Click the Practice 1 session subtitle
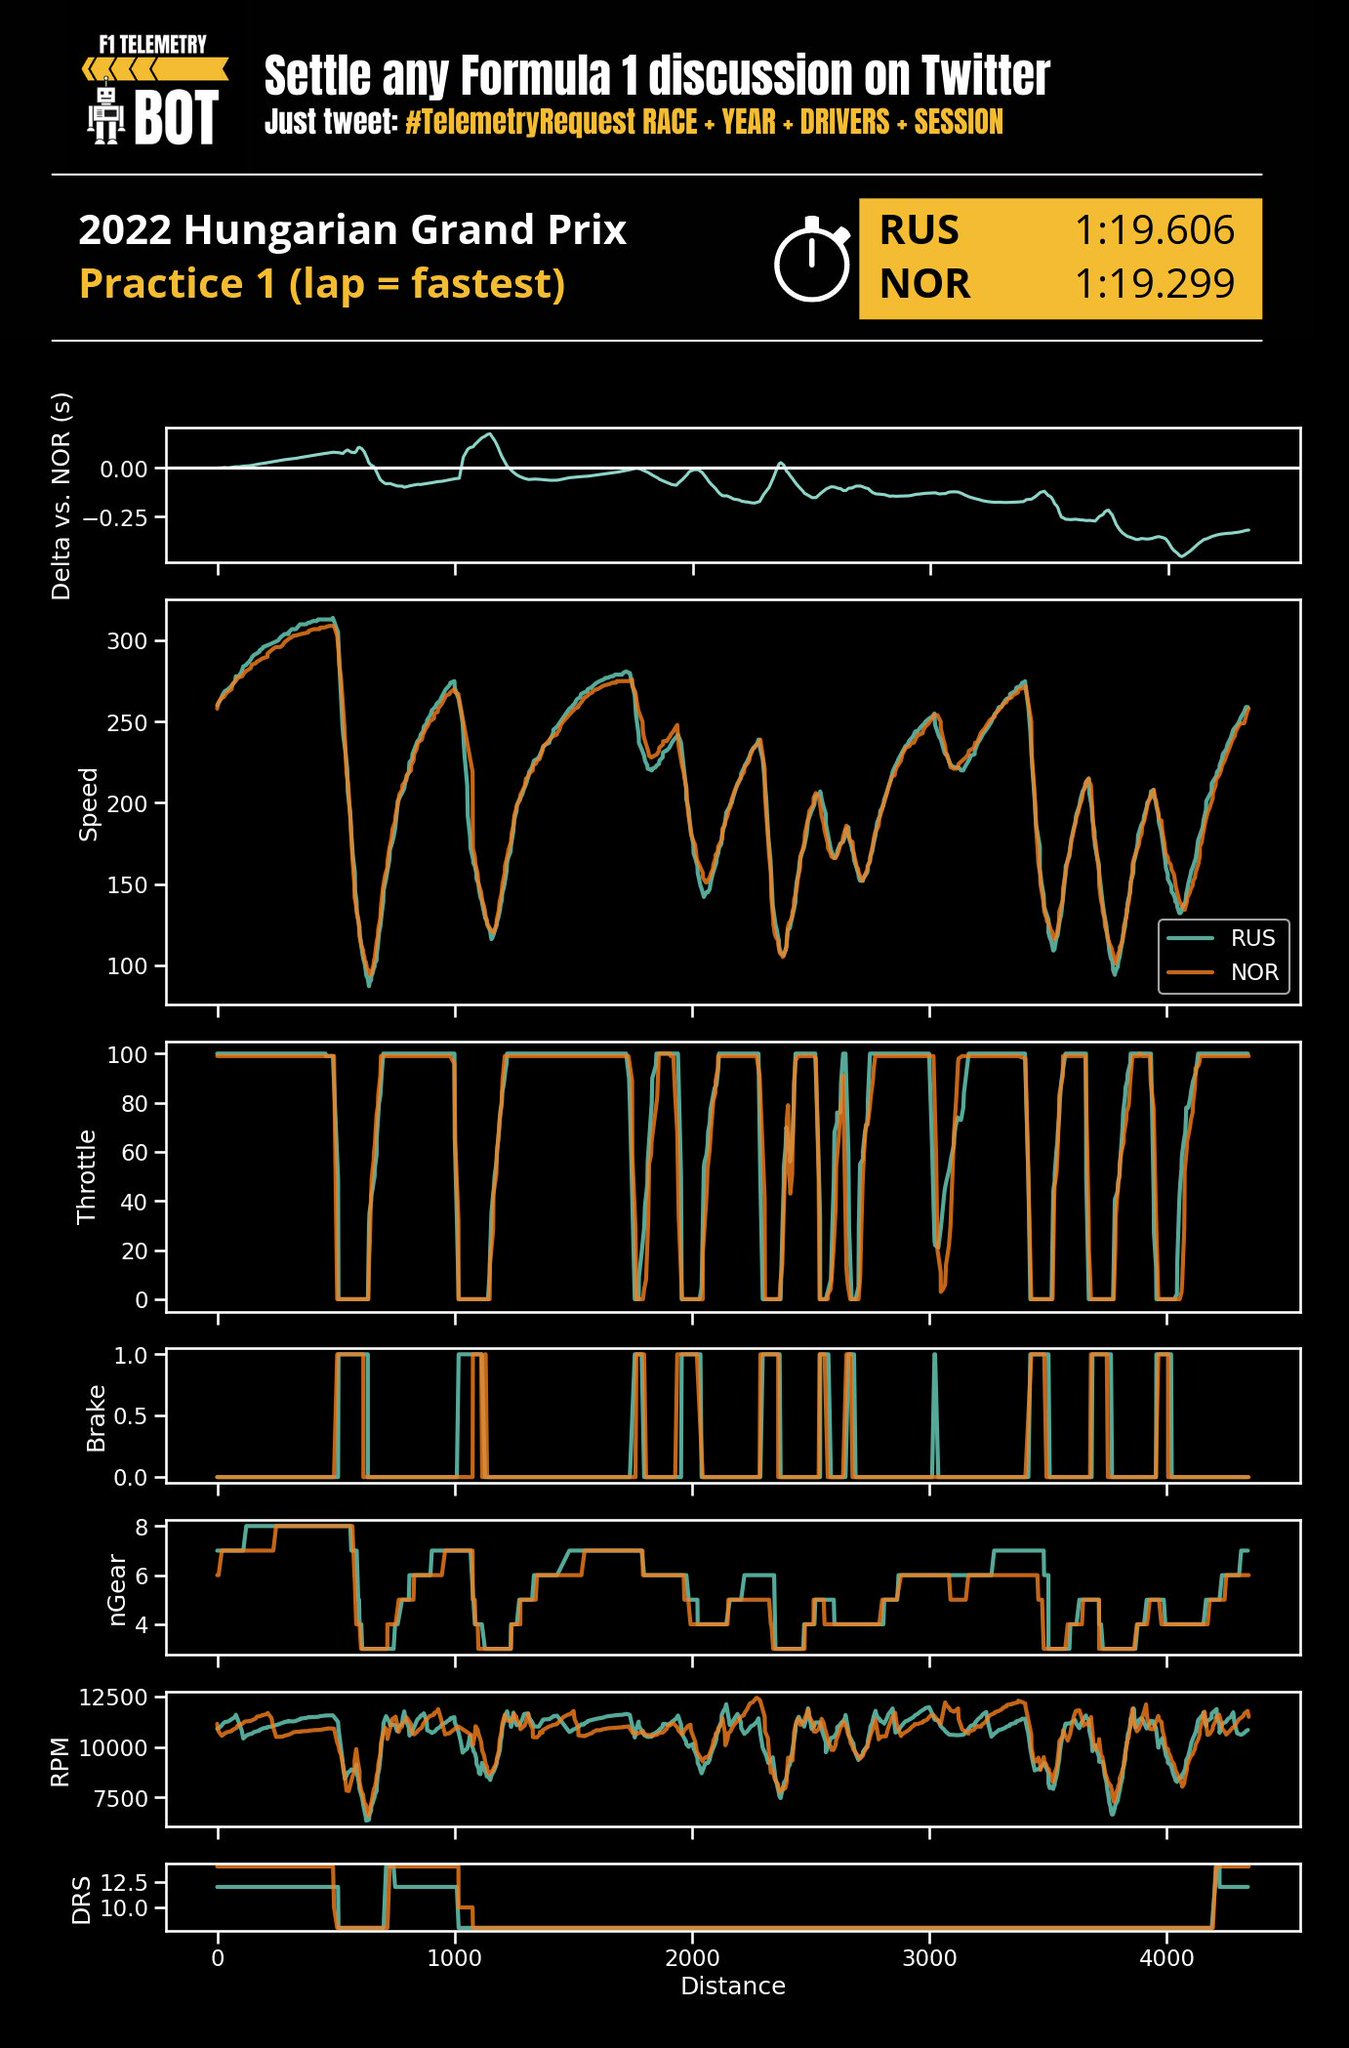Image resolution: width=1349 pixels, height=2048 pixels. [x=322, y=284]
